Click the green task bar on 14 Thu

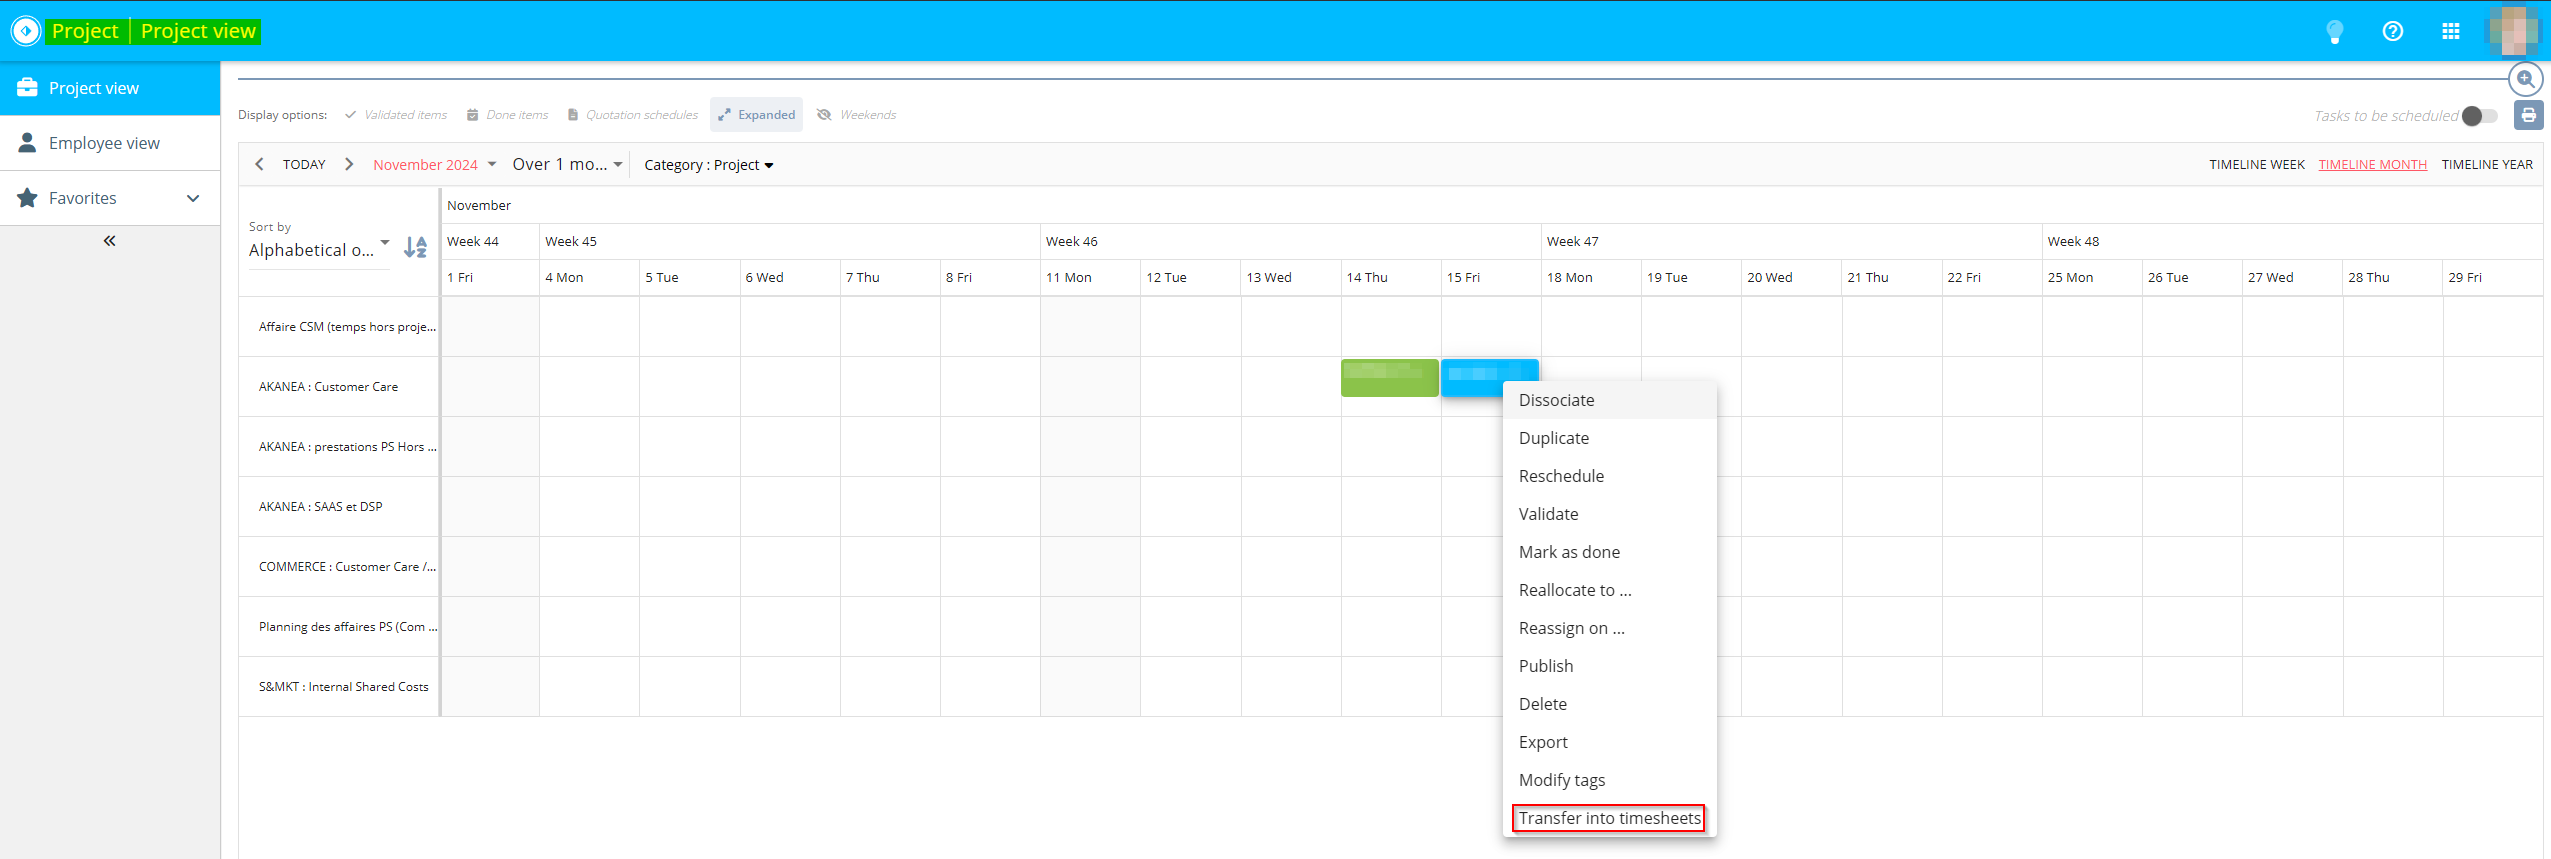1389,378
